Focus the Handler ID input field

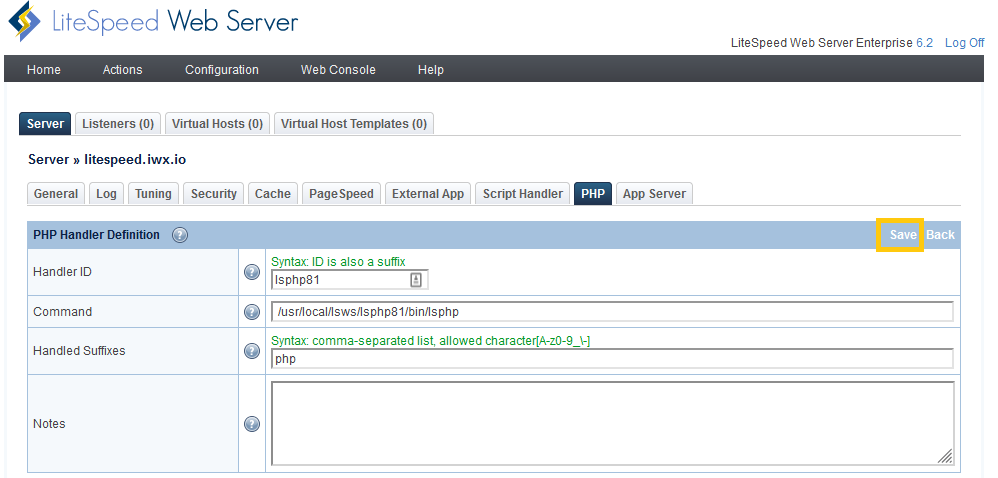point(349,279)
